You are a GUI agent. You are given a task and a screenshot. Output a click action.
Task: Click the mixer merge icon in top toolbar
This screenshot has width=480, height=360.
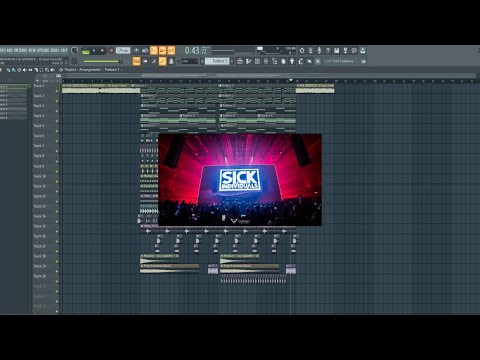pos(310,51)
